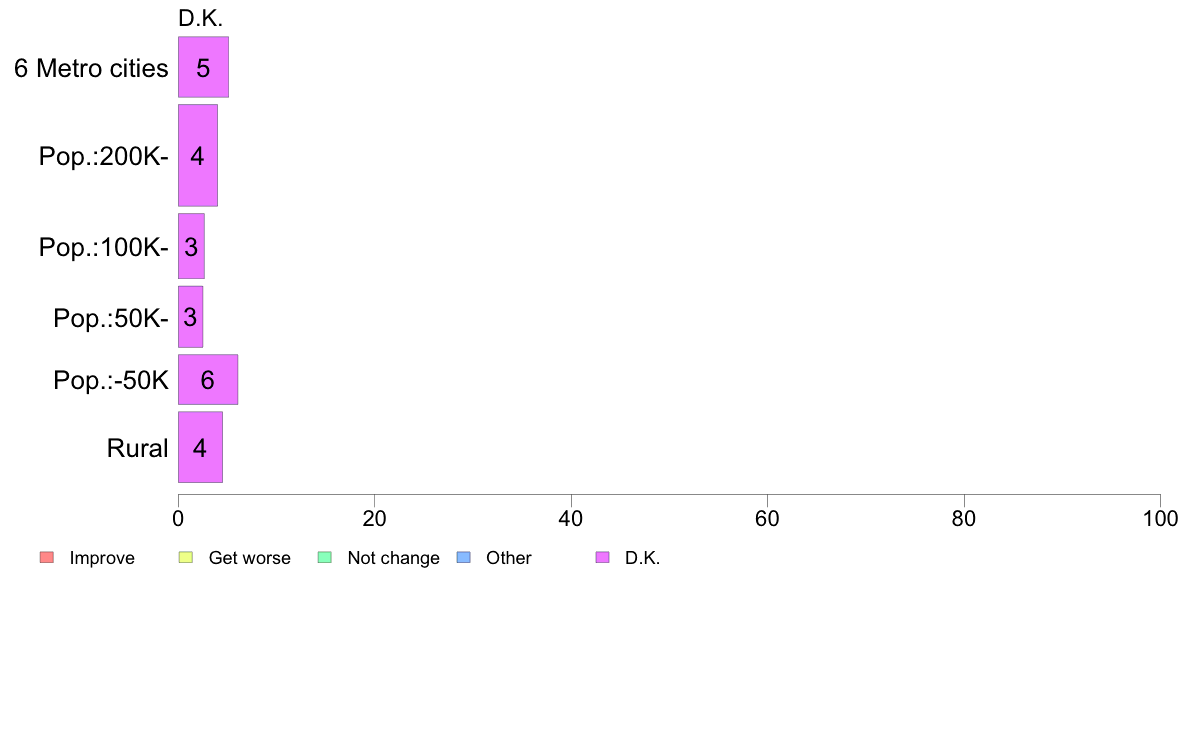Select the Rural bar showing 4

click(x=200, y=447)
